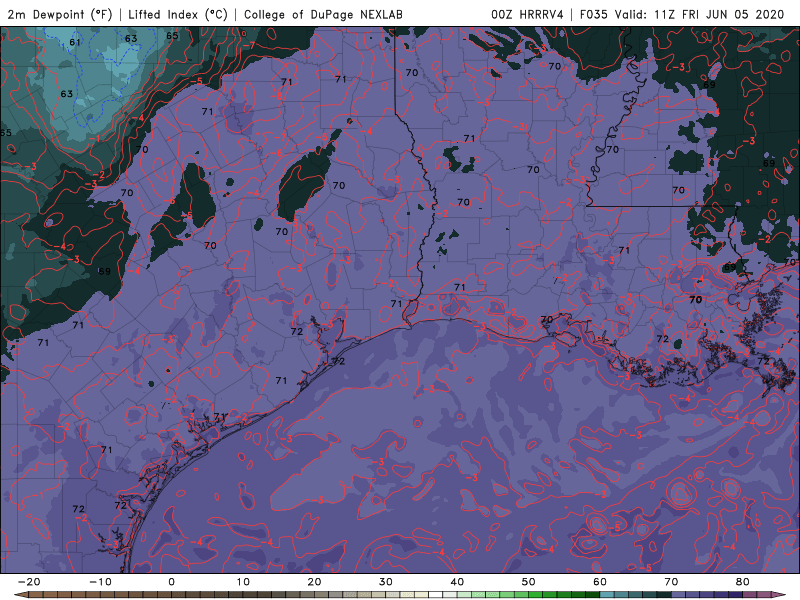
Task: Select the "0" color scale label
Action: coord(171,582)
